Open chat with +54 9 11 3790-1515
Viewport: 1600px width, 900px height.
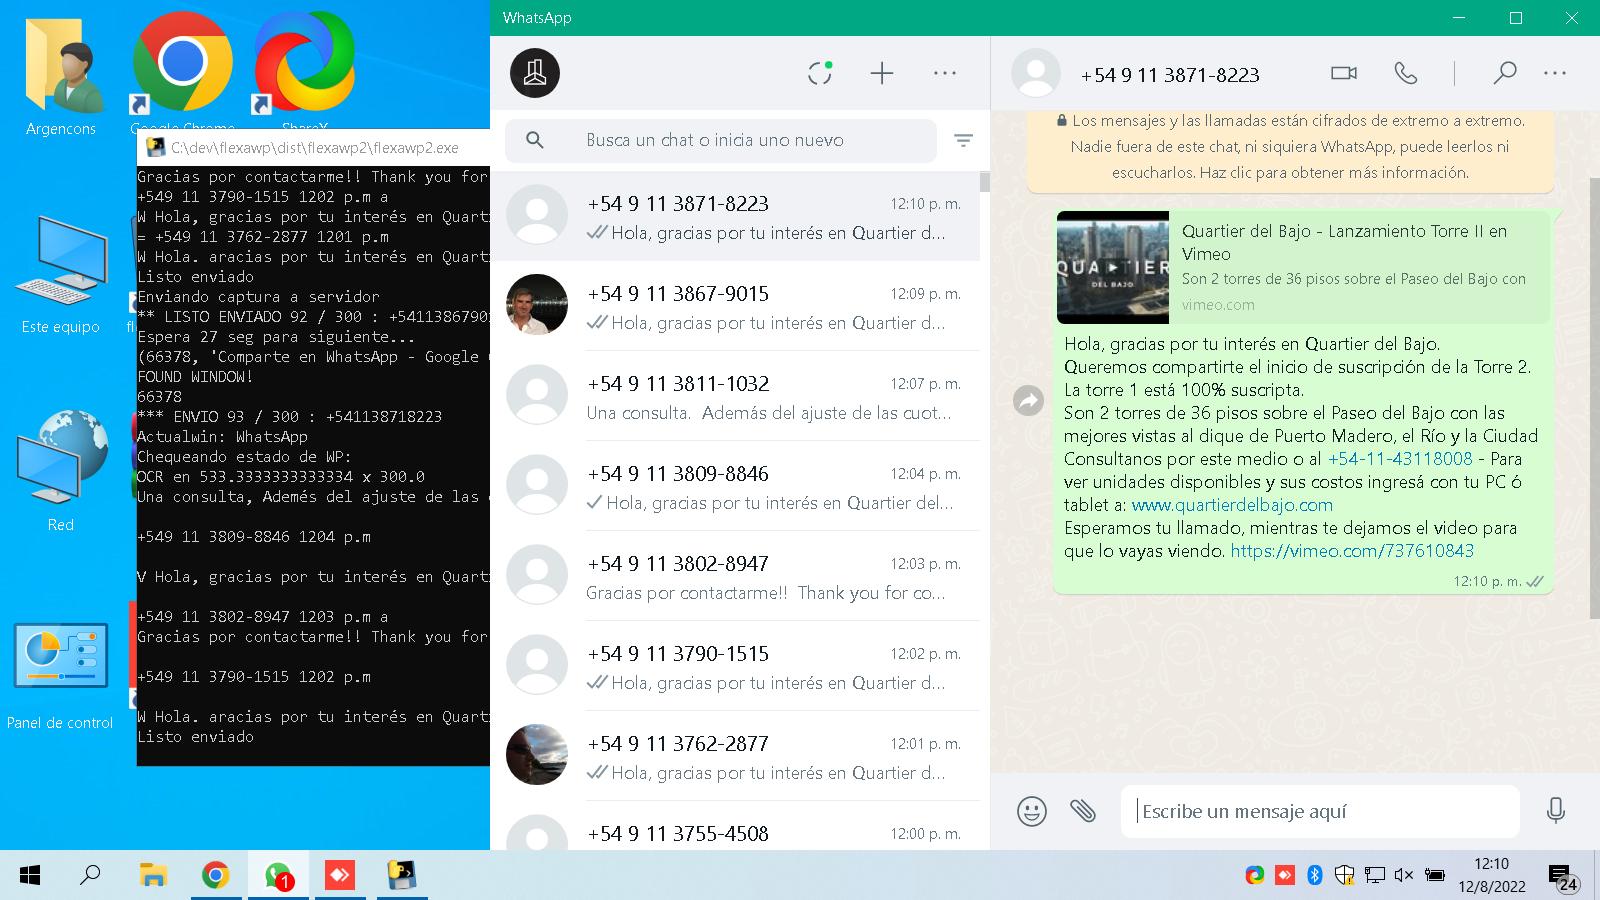[x=735, y=666]
